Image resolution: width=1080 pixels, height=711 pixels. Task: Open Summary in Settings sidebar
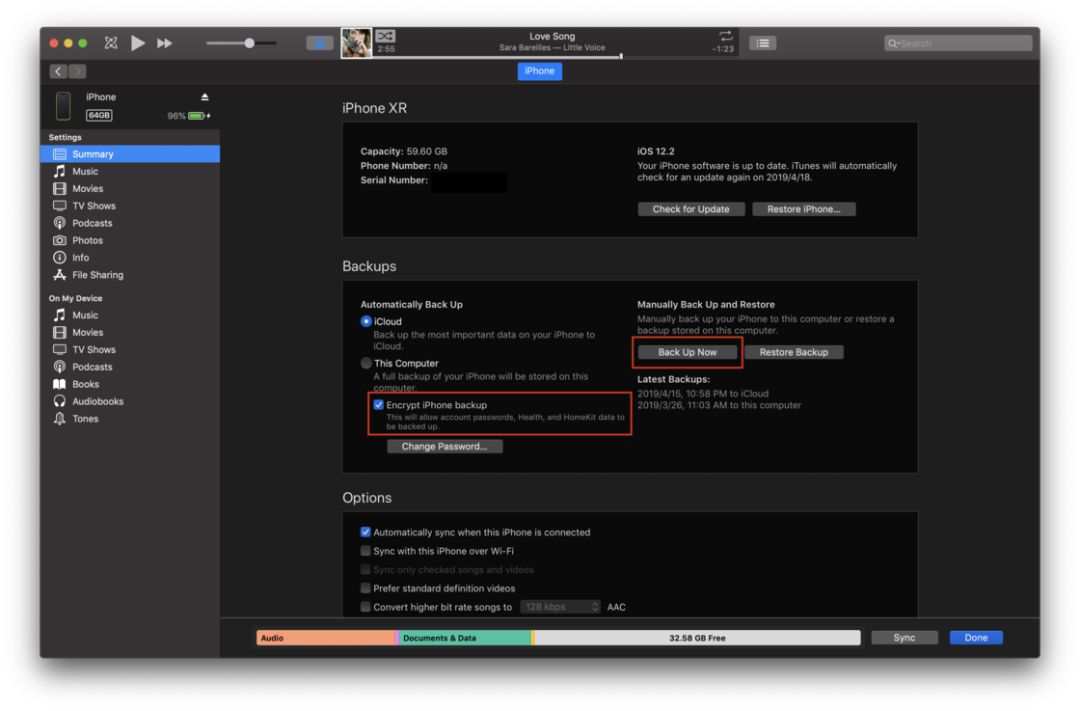[x=130, y=154]
